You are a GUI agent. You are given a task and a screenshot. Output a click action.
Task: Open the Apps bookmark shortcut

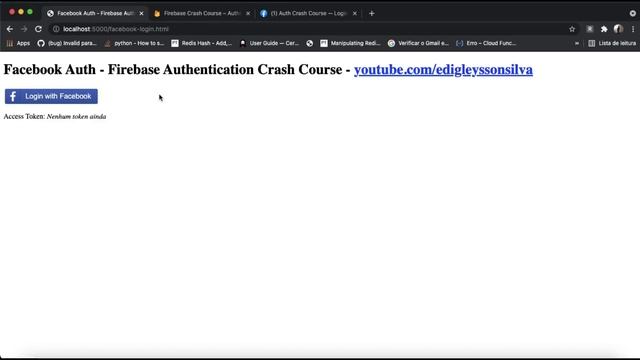(18, 43)
